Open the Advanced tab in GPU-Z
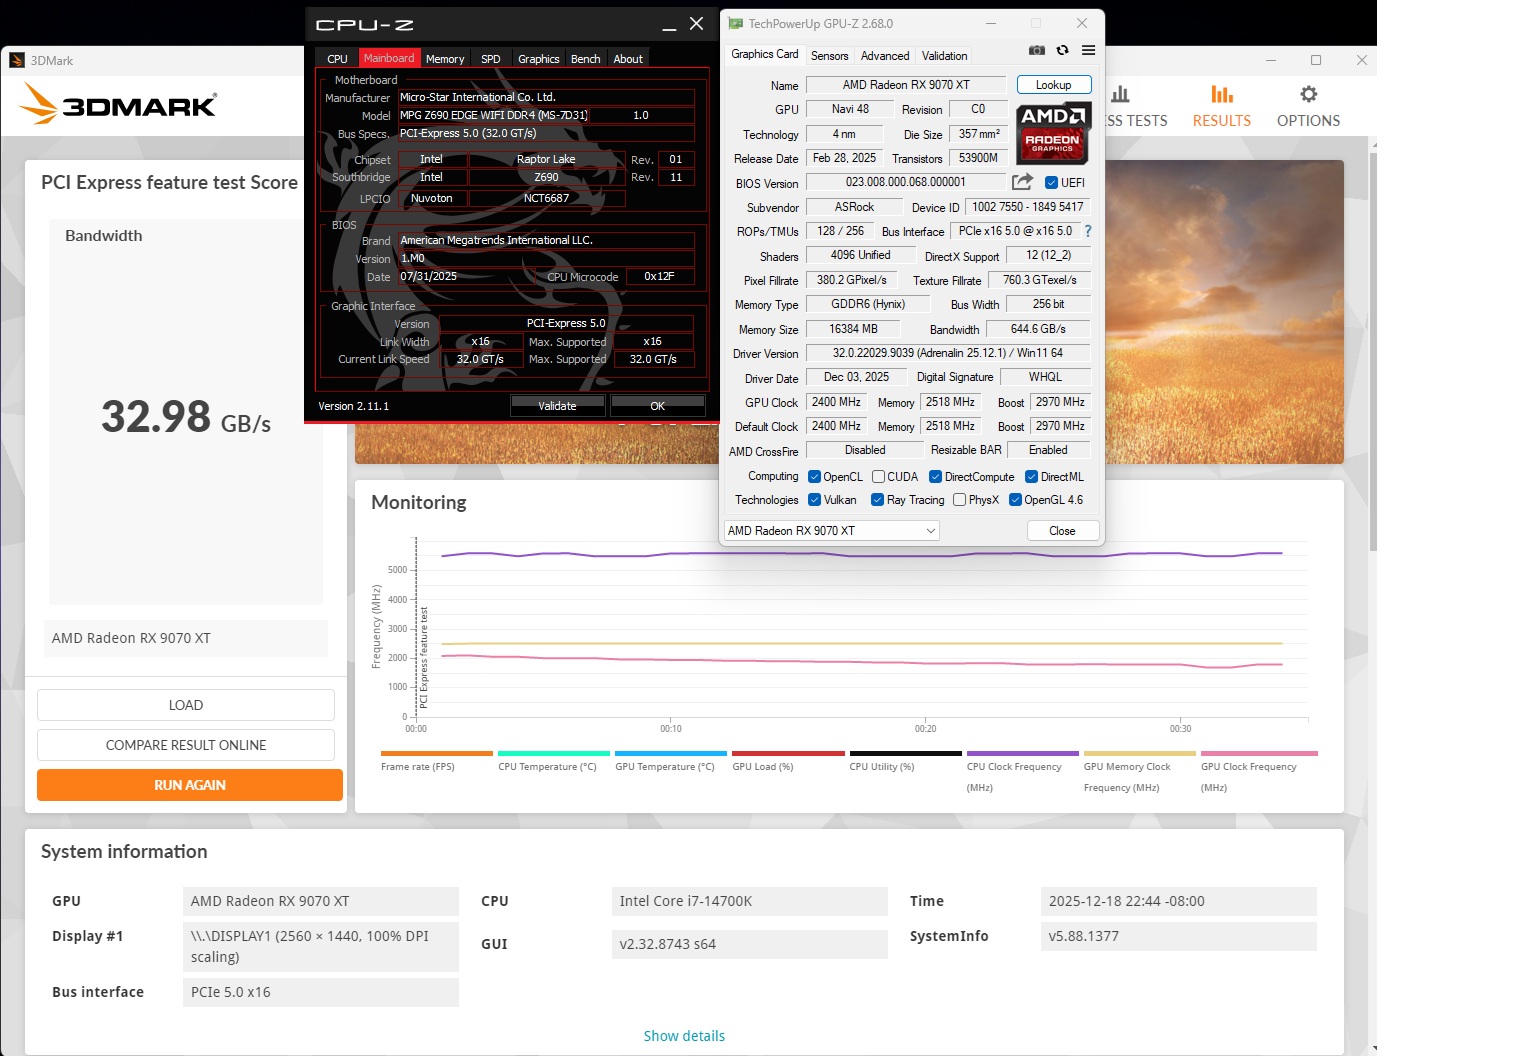The width and height of the screenshot is (1536, 1056). coord(885,56)
